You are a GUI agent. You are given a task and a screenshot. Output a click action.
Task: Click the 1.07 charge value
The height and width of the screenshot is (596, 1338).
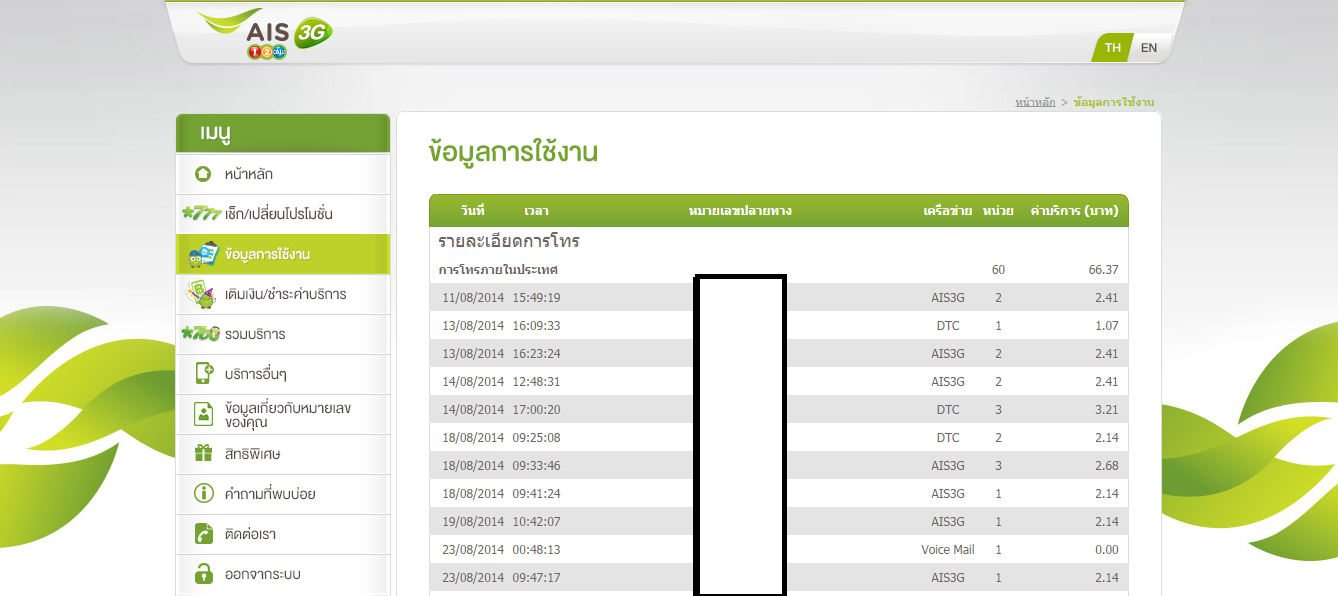tap(1106, 326)
